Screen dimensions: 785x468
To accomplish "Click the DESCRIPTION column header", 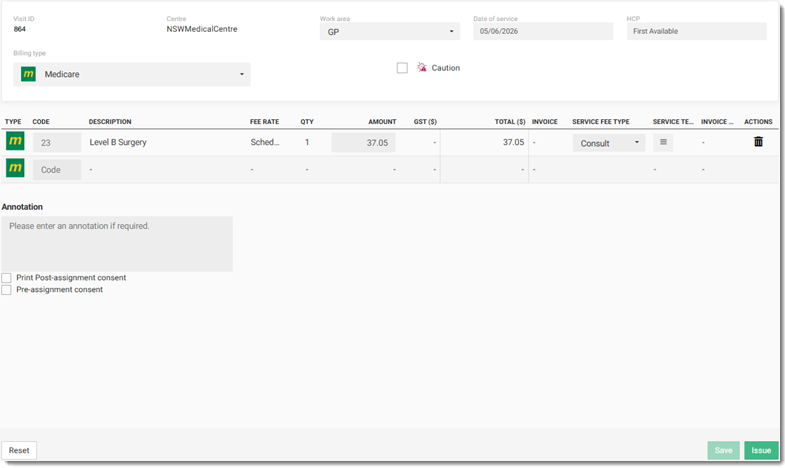I will [x=110, y=122].
